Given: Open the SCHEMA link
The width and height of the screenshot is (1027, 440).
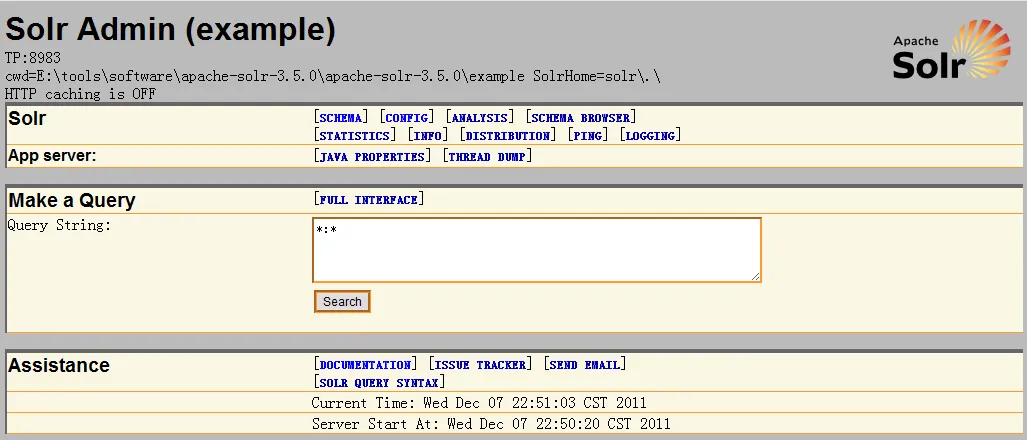Looking at the screenshot, I should click(341, 118).
